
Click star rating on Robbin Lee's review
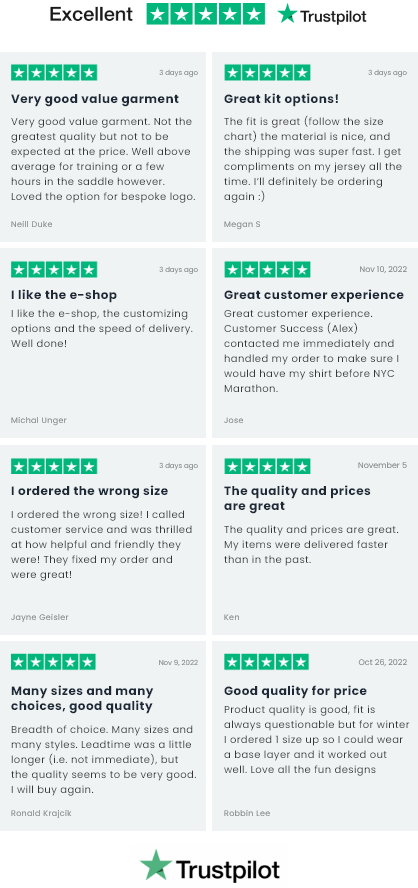[267, 662]
